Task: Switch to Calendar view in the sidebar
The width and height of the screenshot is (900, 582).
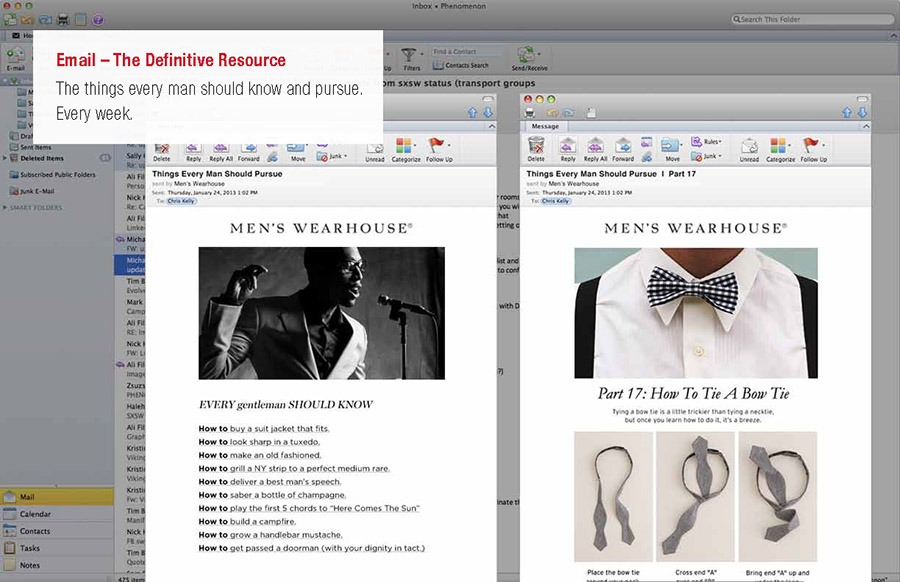Action: (57, 514)
